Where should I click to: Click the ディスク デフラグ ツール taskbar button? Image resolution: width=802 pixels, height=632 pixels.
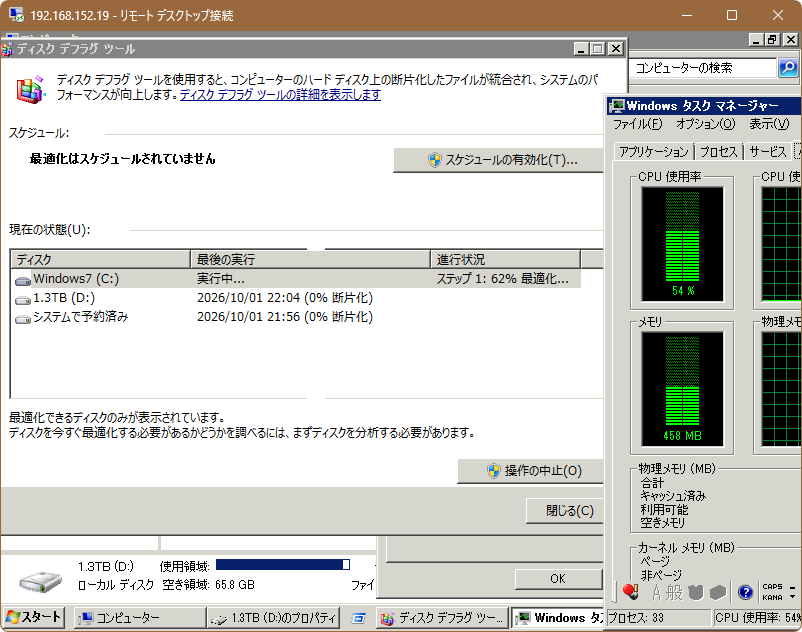click(442, 618)
